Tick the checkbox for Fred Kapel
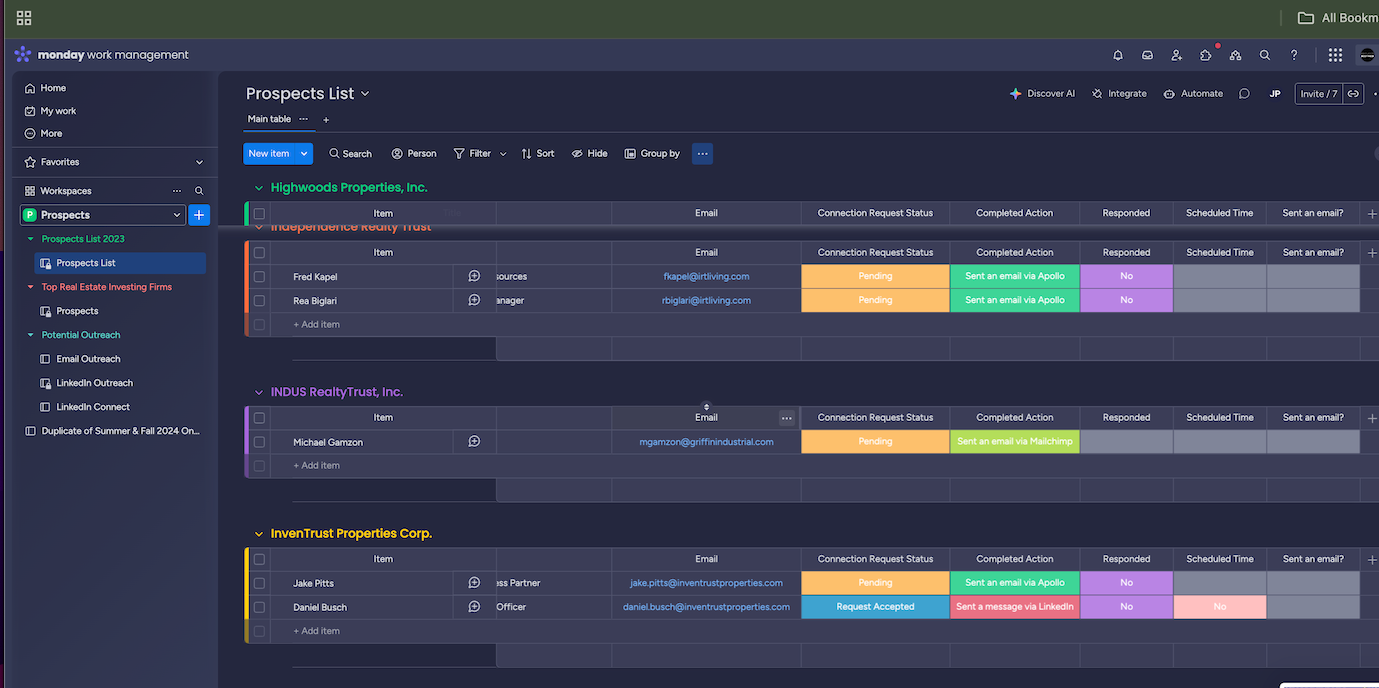This screenshot has height=688, width=1379. click(x=259, y=277)
